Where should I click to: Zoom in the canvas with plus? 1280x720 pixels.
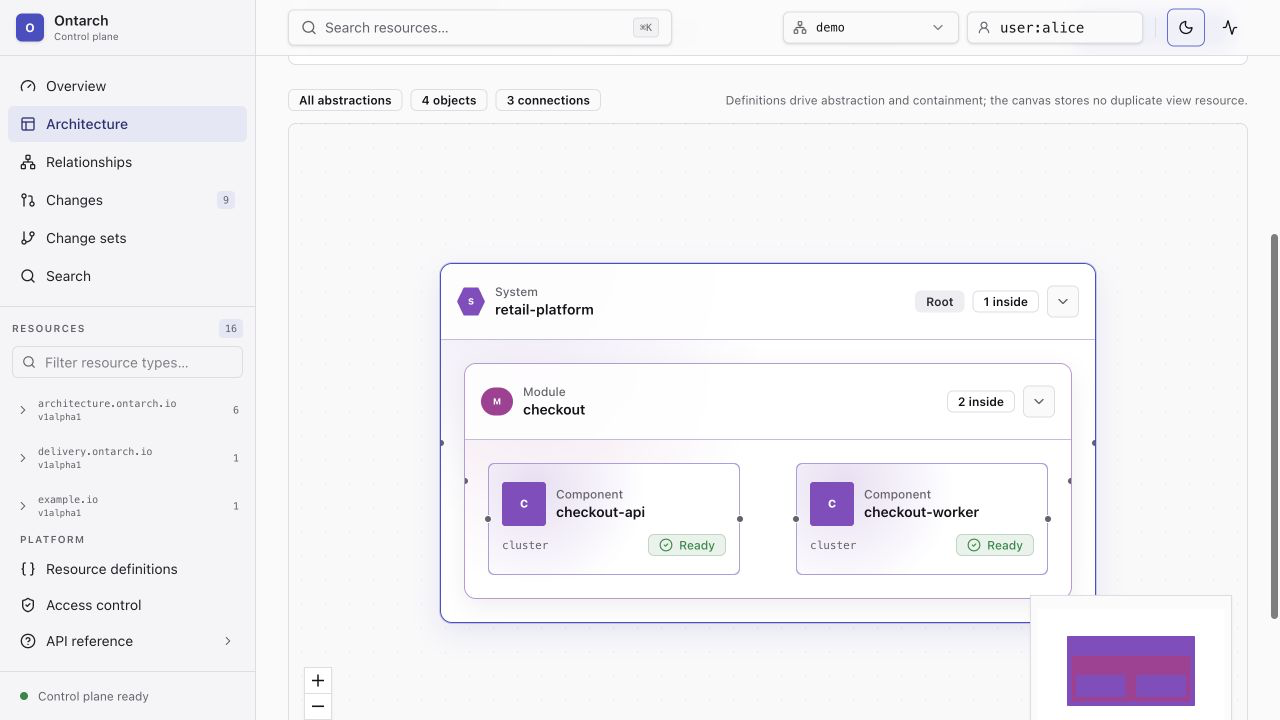coord(318,681)
